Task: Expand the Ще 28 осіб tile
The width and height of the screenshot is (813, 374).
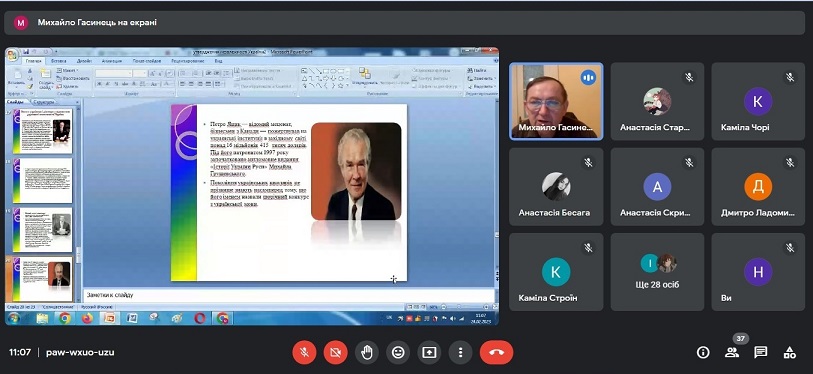Action: coord(657,272)
